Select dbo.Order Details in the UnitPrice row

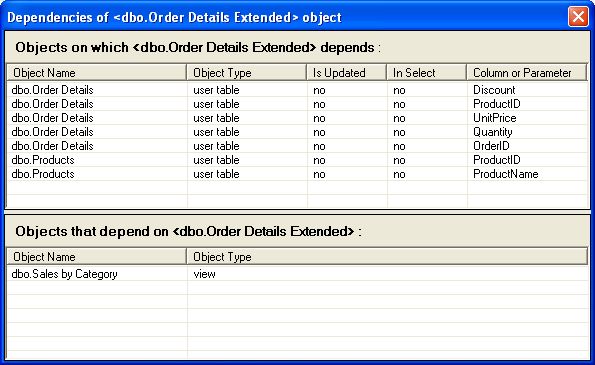coord(52,118)
